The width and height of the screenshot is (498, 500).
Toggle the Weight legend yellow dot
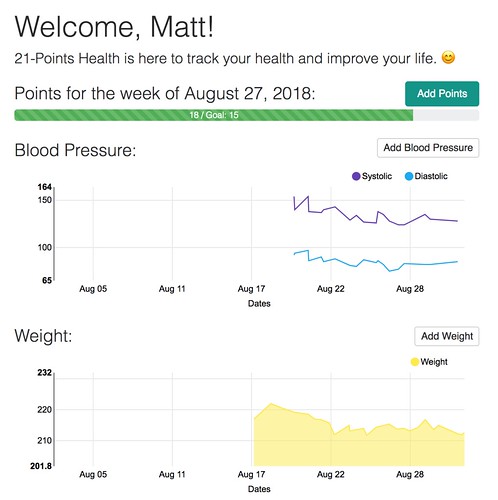pyautogui.click(x=415, y=362)
